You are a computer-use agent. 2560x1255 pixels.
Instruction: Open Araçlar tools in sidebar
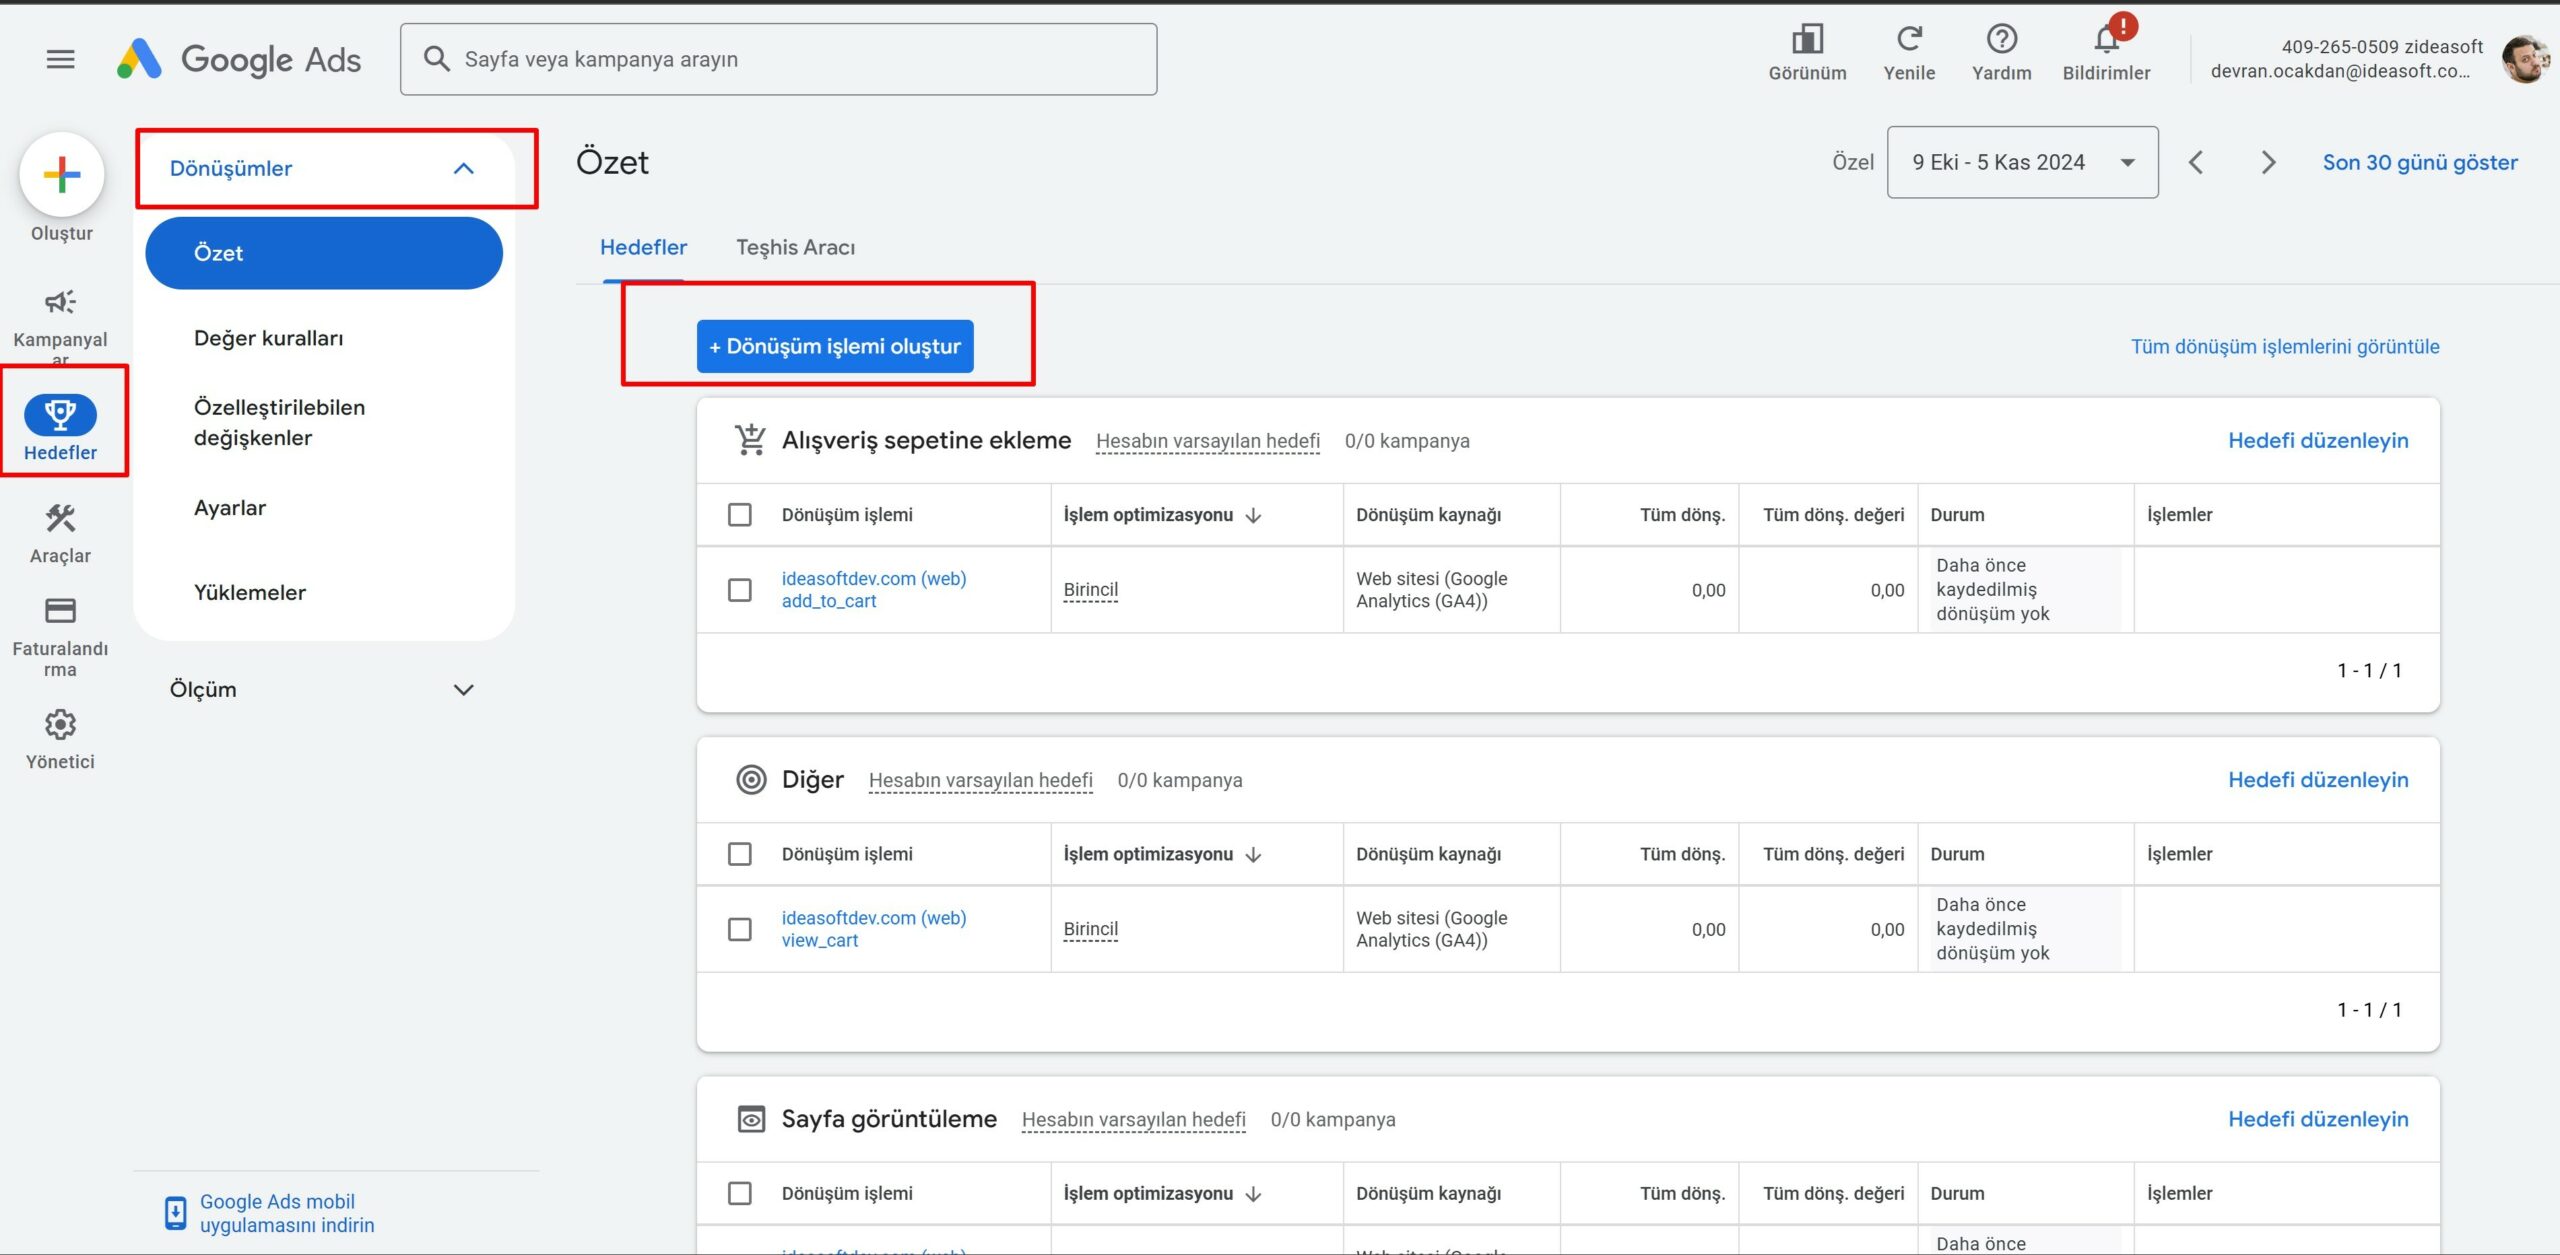60,534
